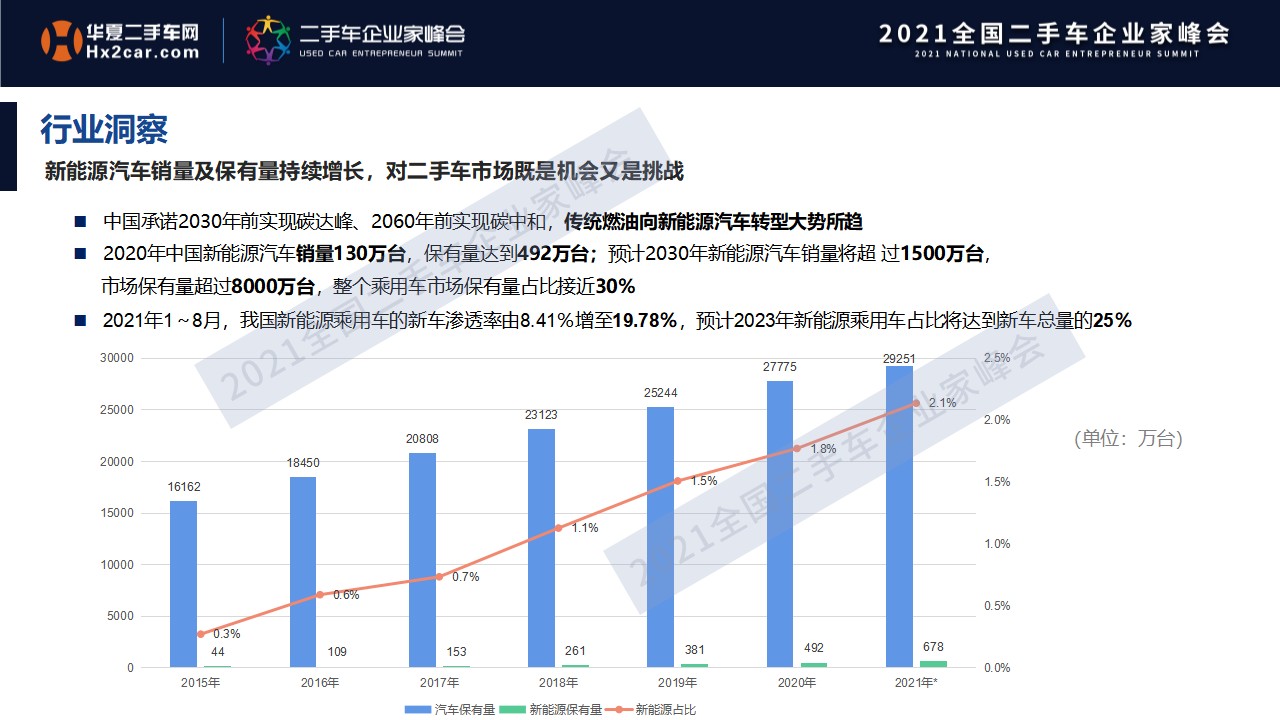Image resolution: width=1280 pixels, height=720 pixels.
Task: Click the 2015年 blue bar labeled 16162
Action: coord(183,584)
